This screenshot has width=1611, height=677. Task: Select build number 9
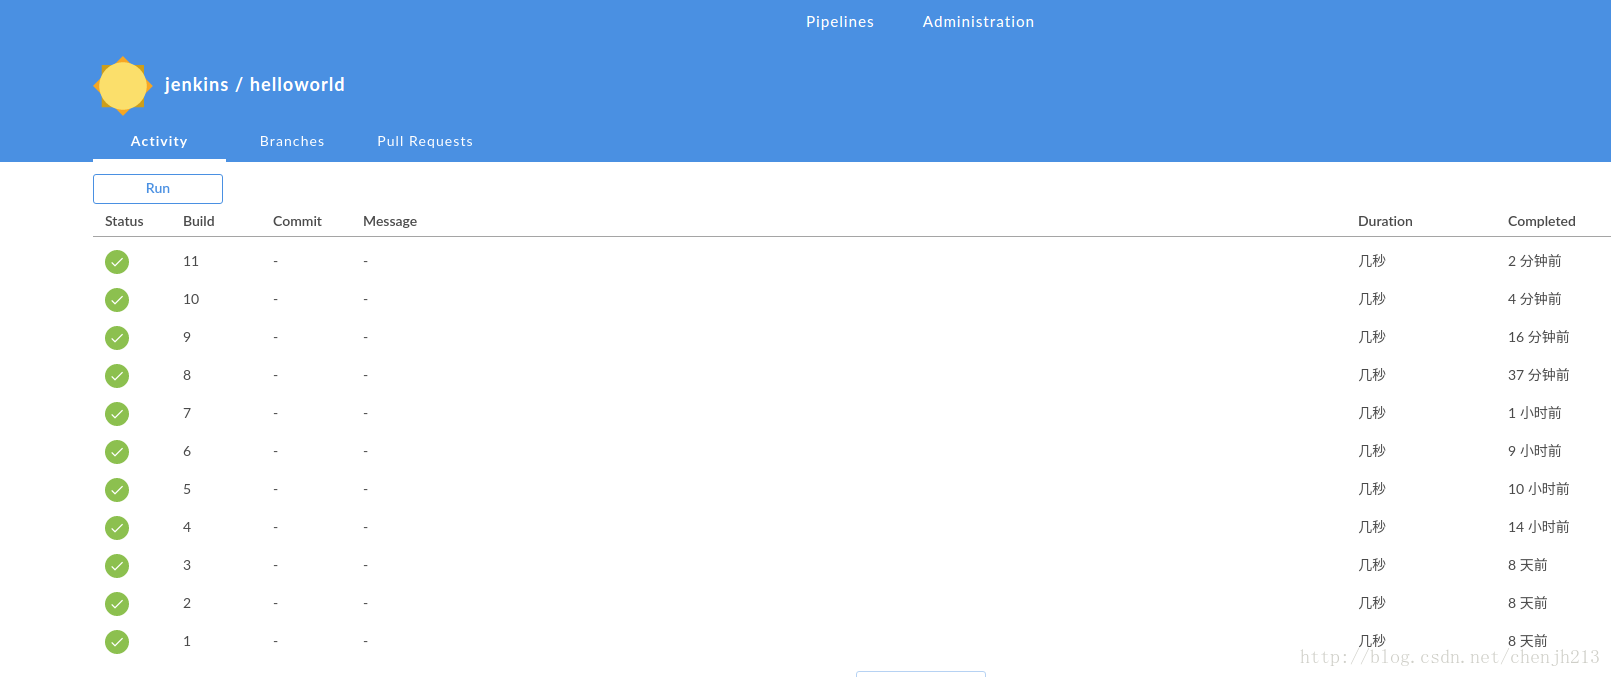[x=187, y=337]
